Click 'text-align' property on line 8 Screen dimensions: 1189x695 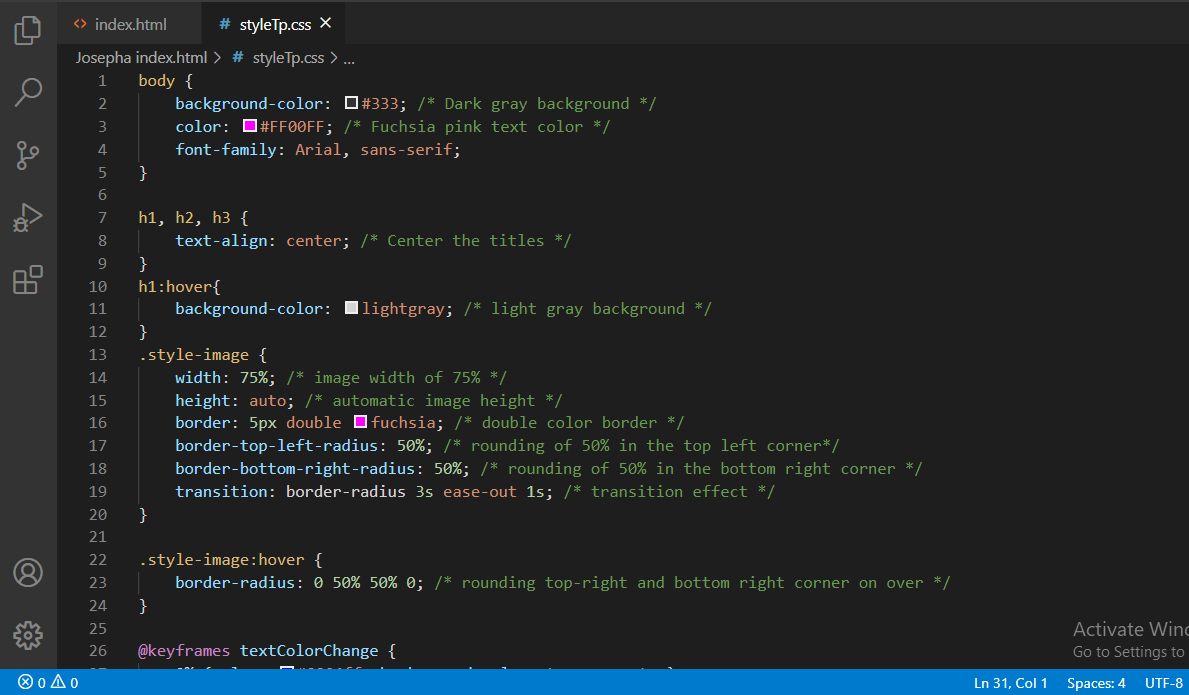tap(221, 240)
